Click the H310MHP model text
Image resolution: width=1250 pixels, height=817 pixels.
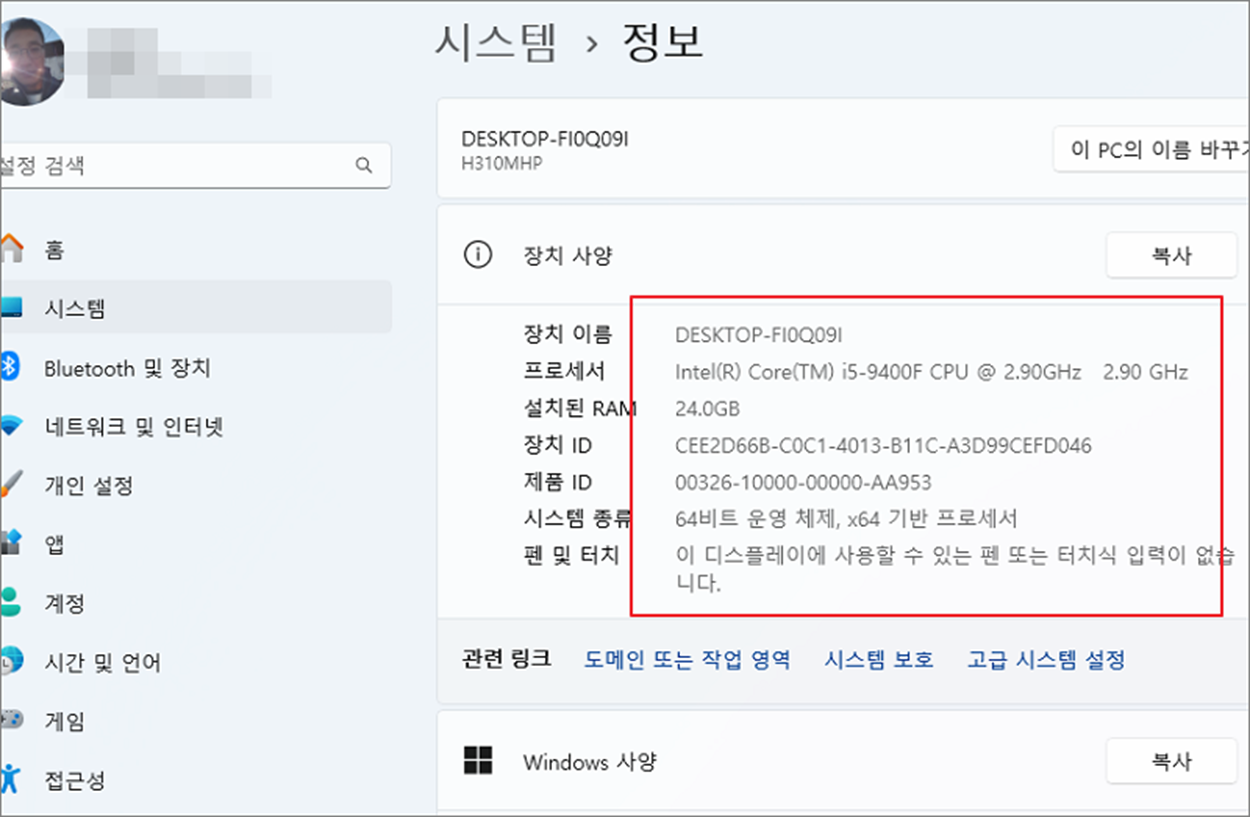502,163
